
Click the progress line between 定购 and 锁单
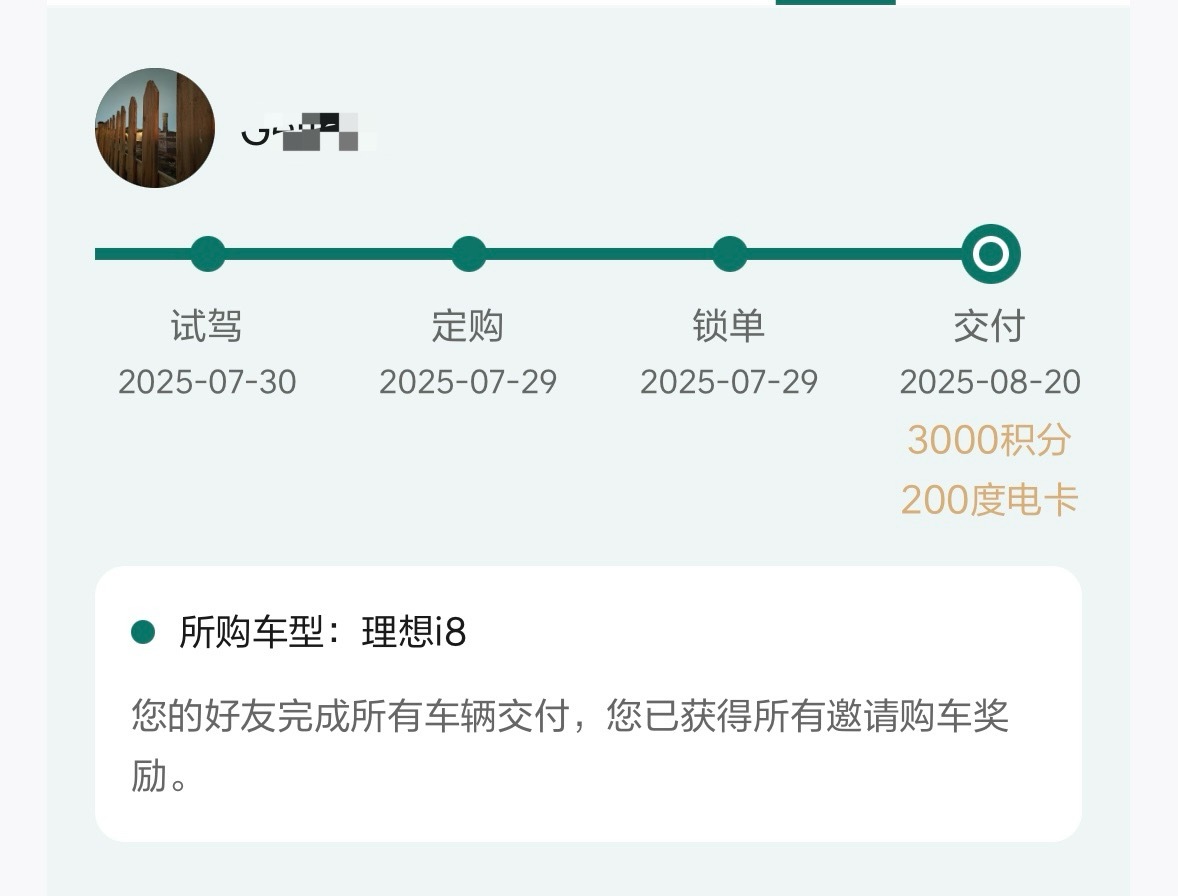click(x=600, y=254)
